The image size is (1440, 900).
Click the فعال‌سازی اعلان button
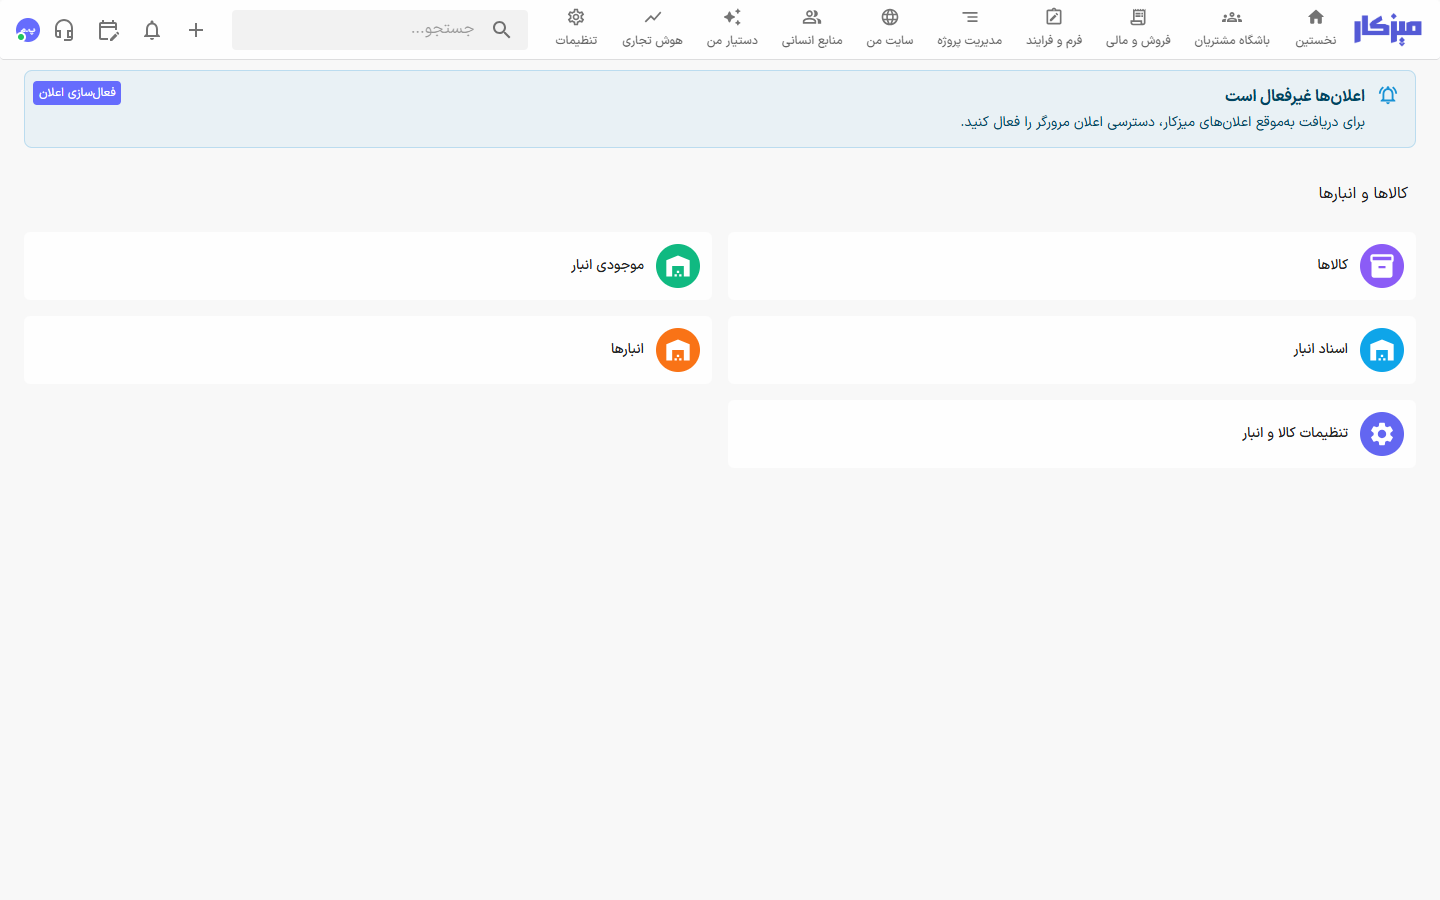[x=77, y=93]
